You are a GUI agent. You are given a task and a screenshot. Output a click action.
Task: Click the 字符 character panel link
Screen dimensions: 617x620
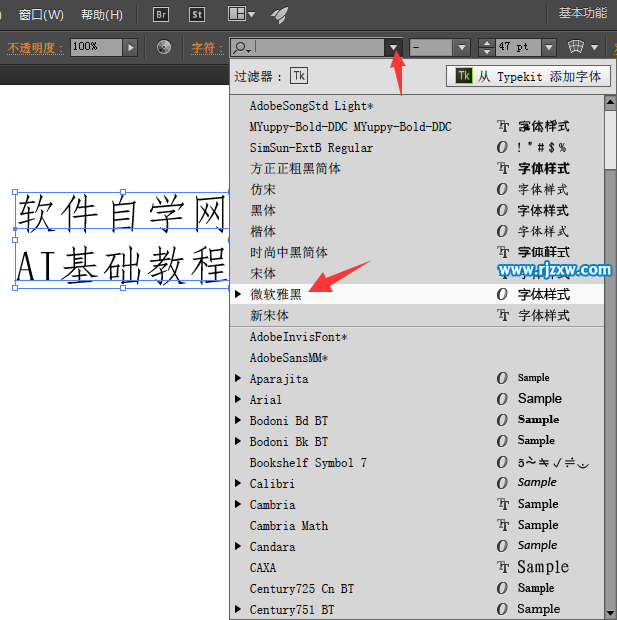point(207,47)
